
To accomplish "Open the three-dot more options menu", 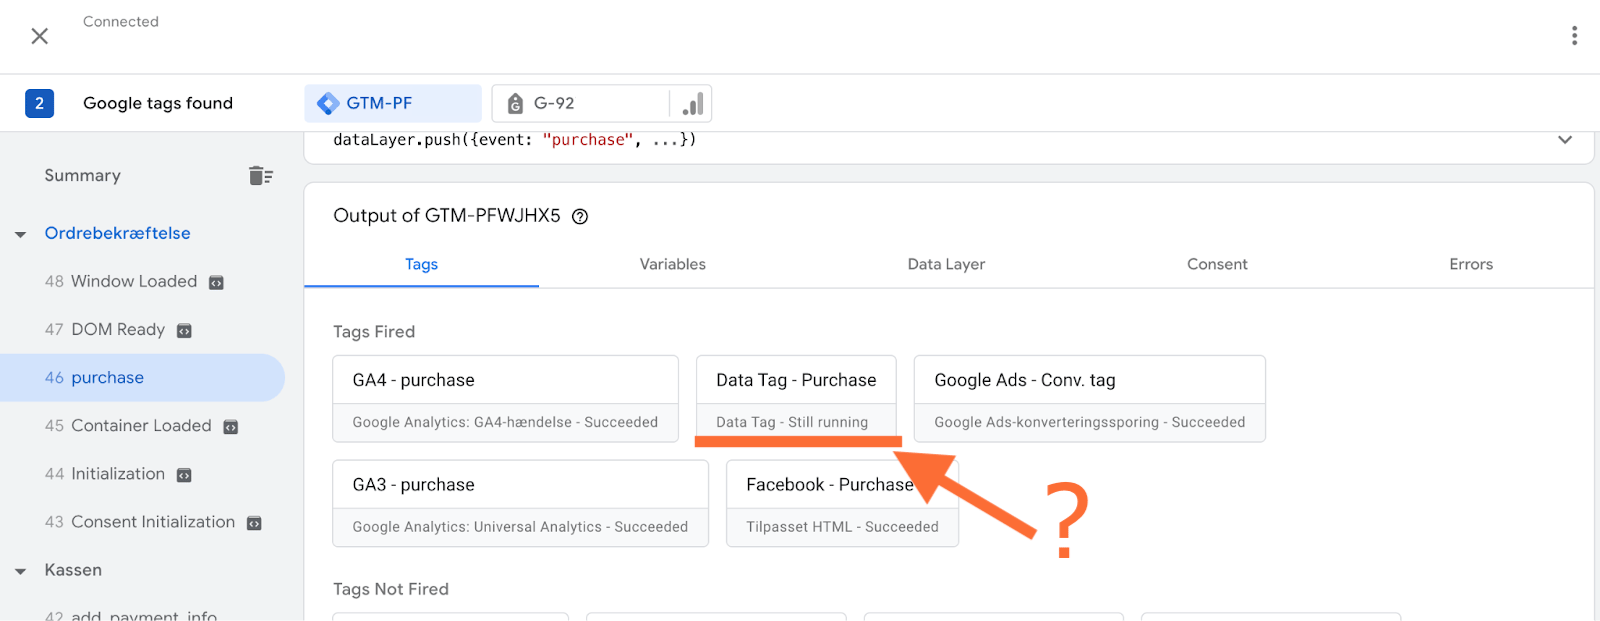I will (1574, 36).
